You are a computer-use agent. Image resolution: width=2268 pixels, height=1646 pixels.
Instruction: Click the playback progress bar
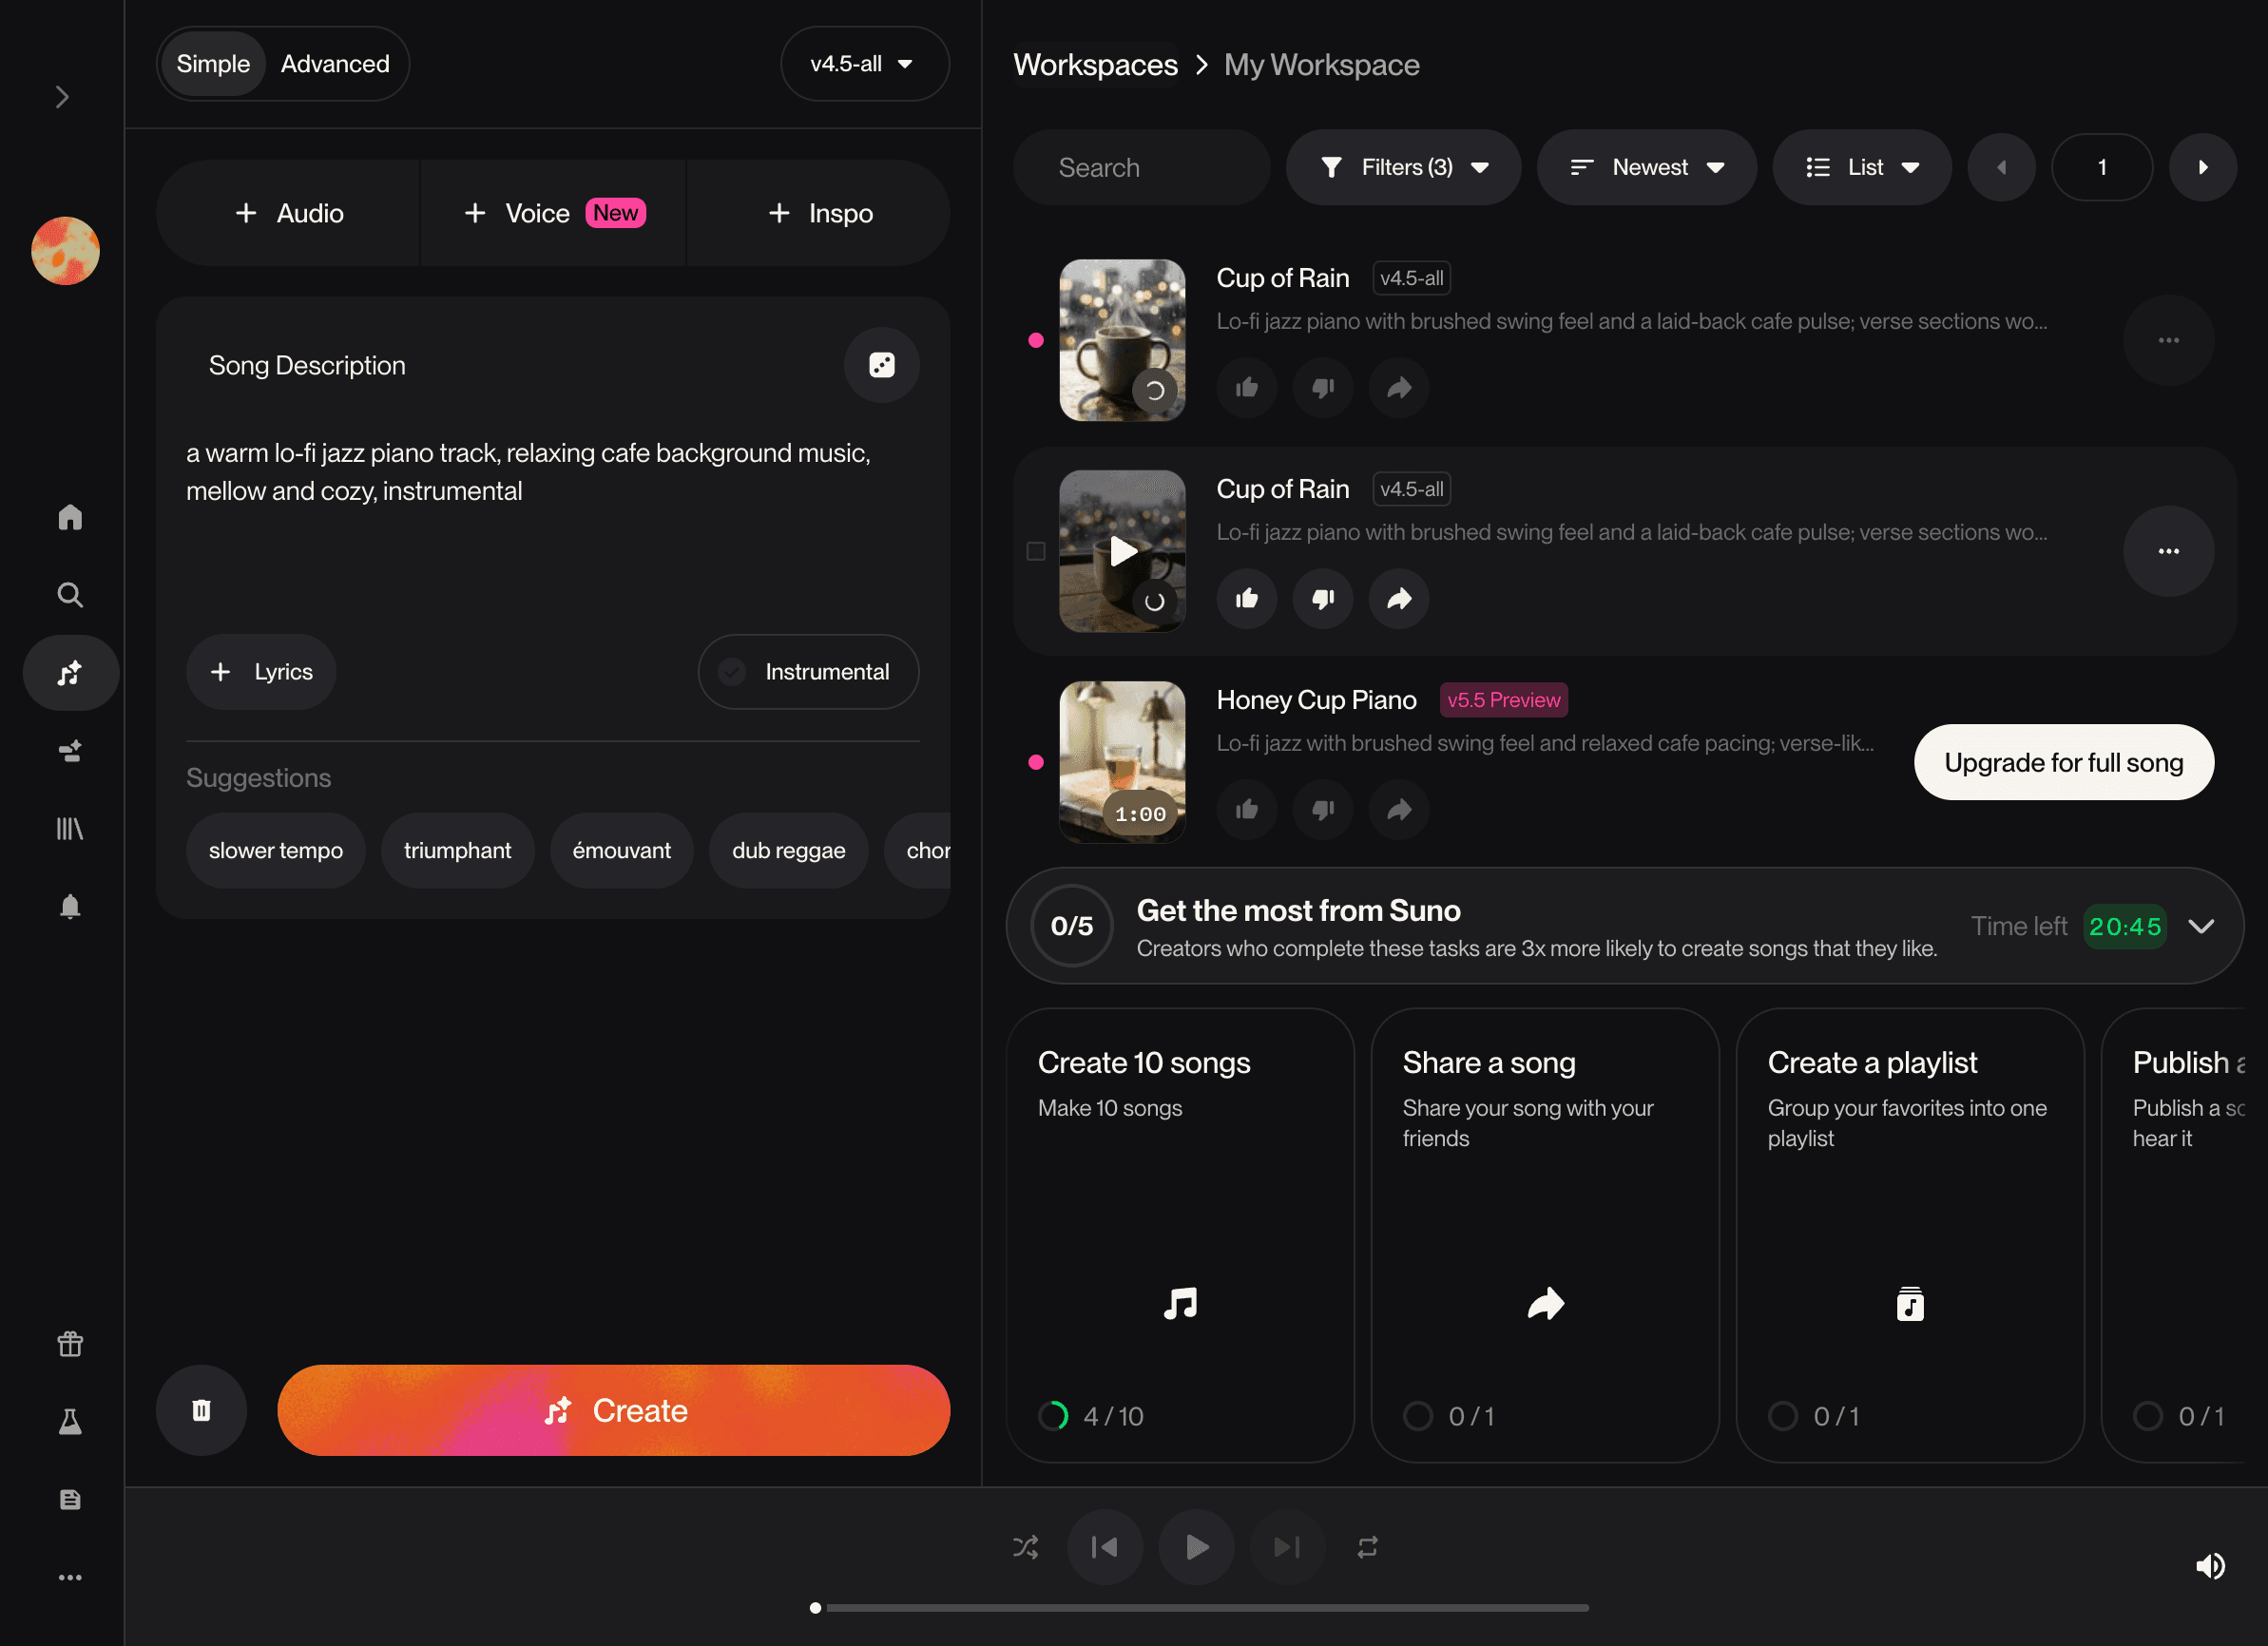pos(1200,1608)
